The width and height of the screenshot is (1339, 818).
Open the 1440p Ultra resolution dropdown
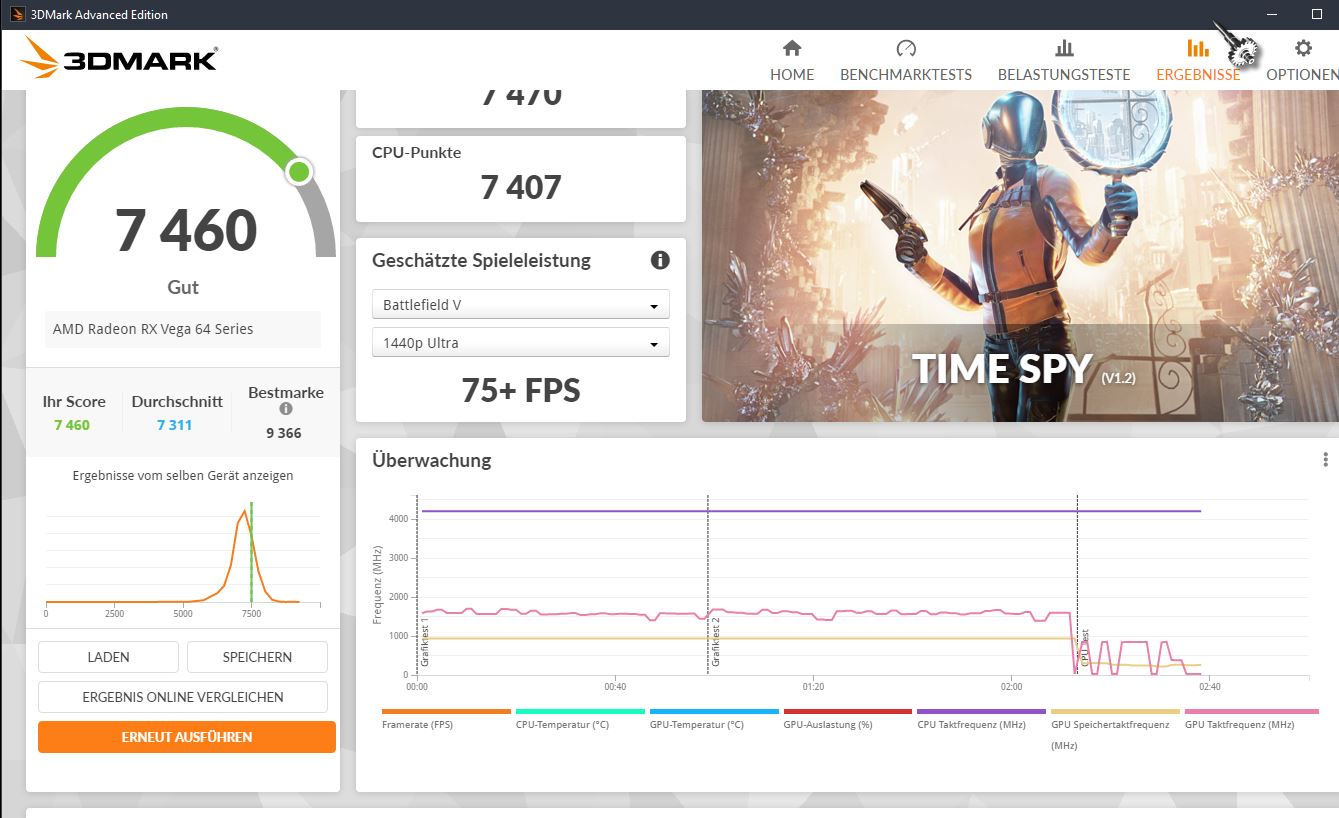pos(521,343)
